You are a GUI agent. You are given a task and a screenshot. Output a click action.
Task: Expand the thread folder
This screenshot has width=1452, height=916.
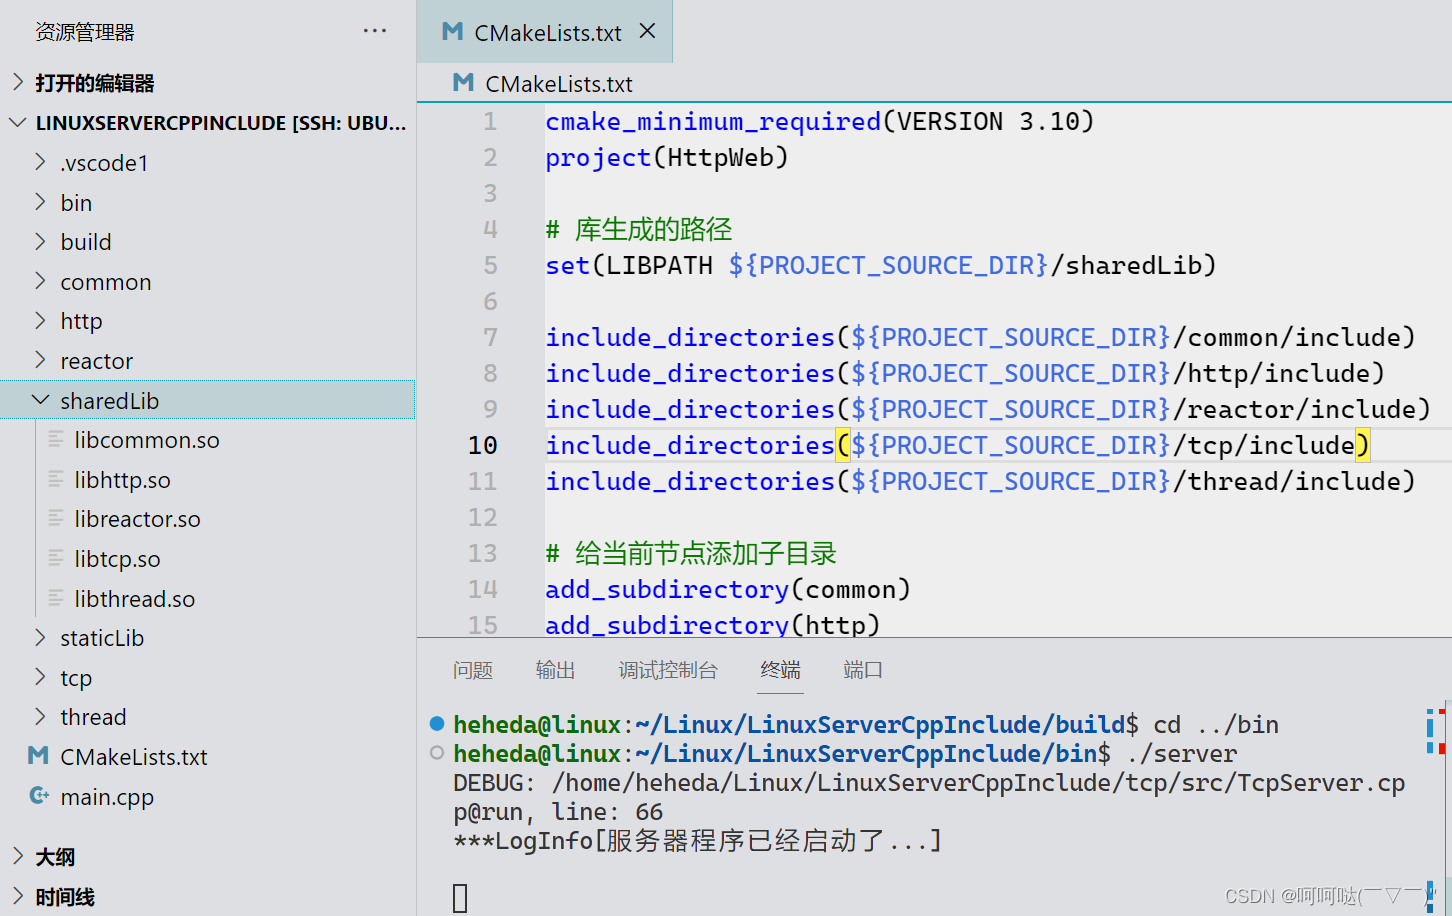pyautogui.click(x=41, y=716)
